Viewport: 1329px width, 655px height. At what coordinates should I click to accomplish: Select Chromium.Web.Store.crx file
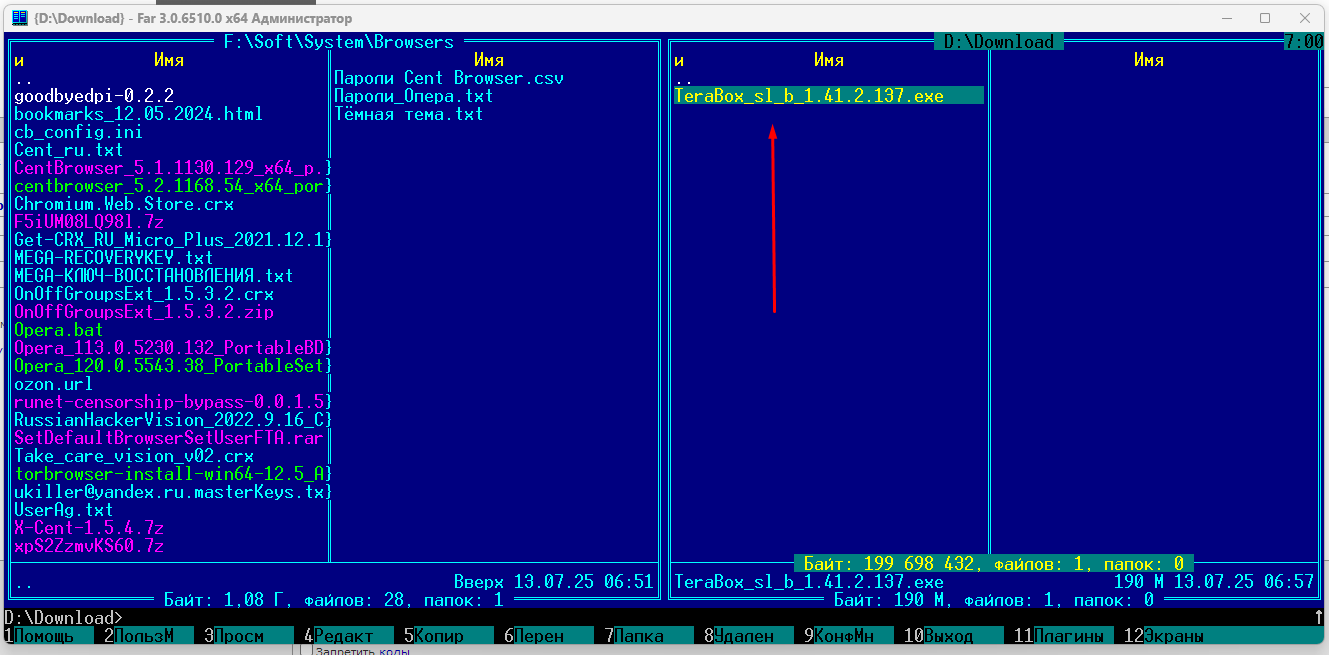point(124,204)
